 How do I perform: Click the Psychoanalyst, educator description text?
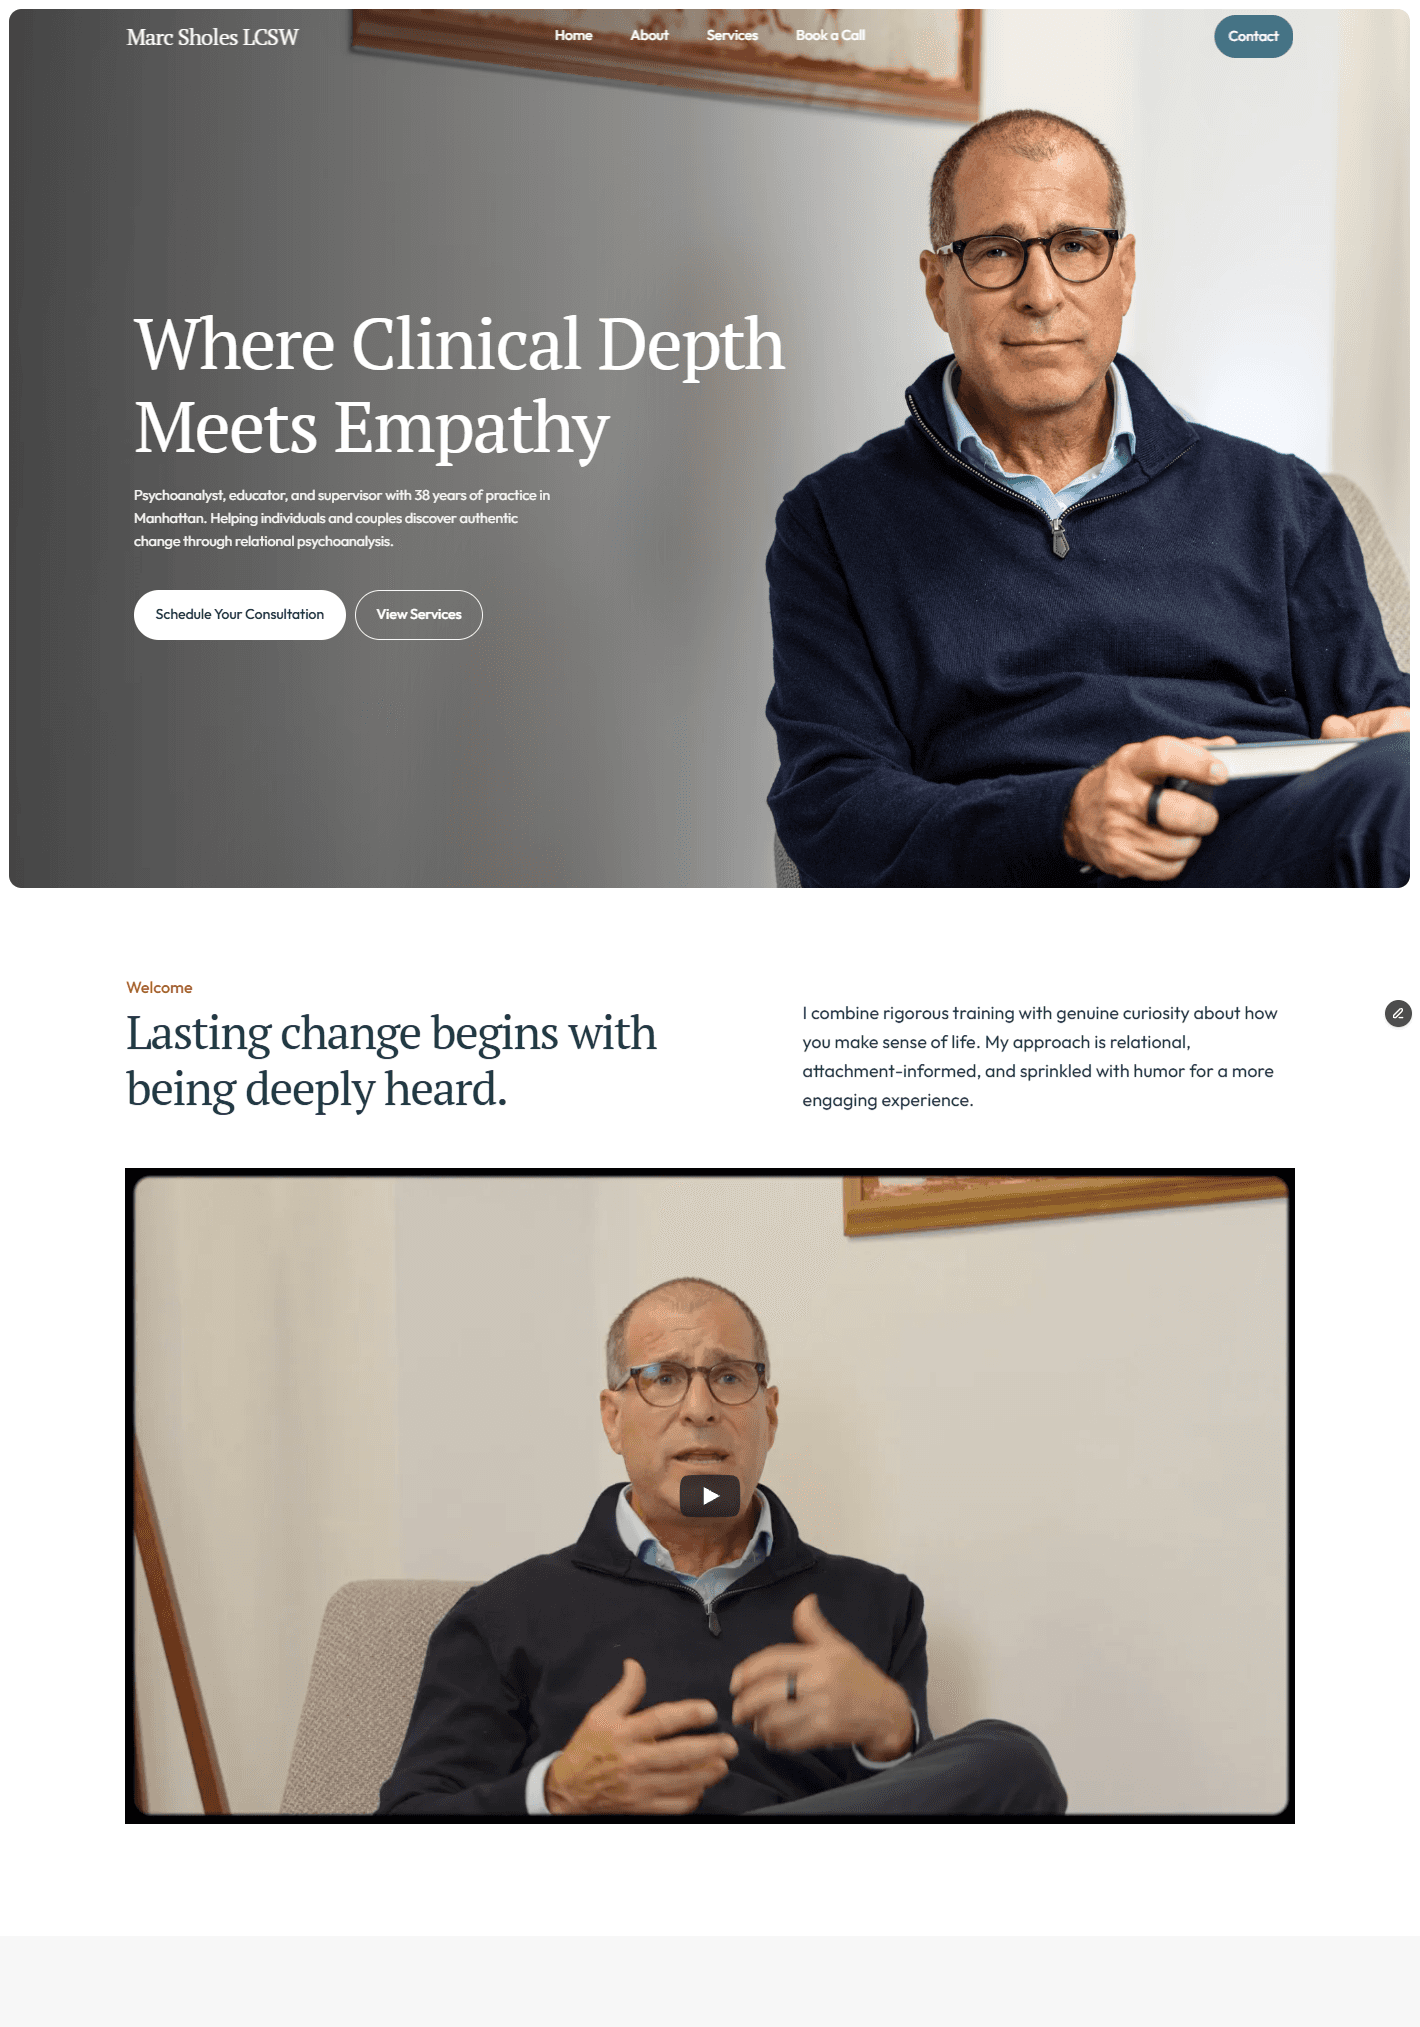pyautogui.click(x=342, y=518)
